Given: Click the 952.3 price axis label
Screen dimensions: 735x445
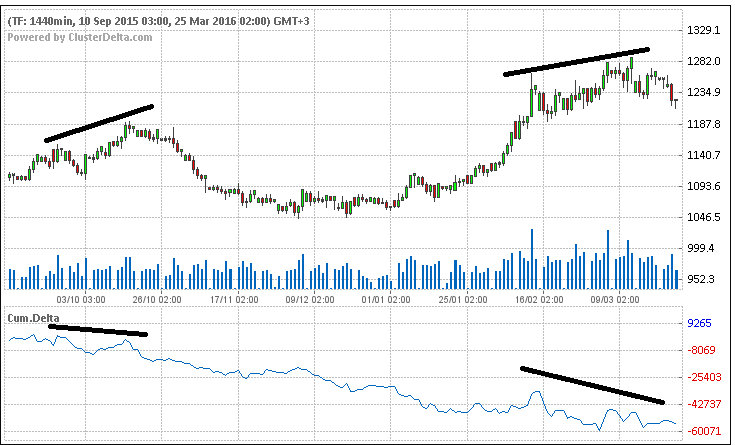Looking at the screenshot, I should coord(700,279).
